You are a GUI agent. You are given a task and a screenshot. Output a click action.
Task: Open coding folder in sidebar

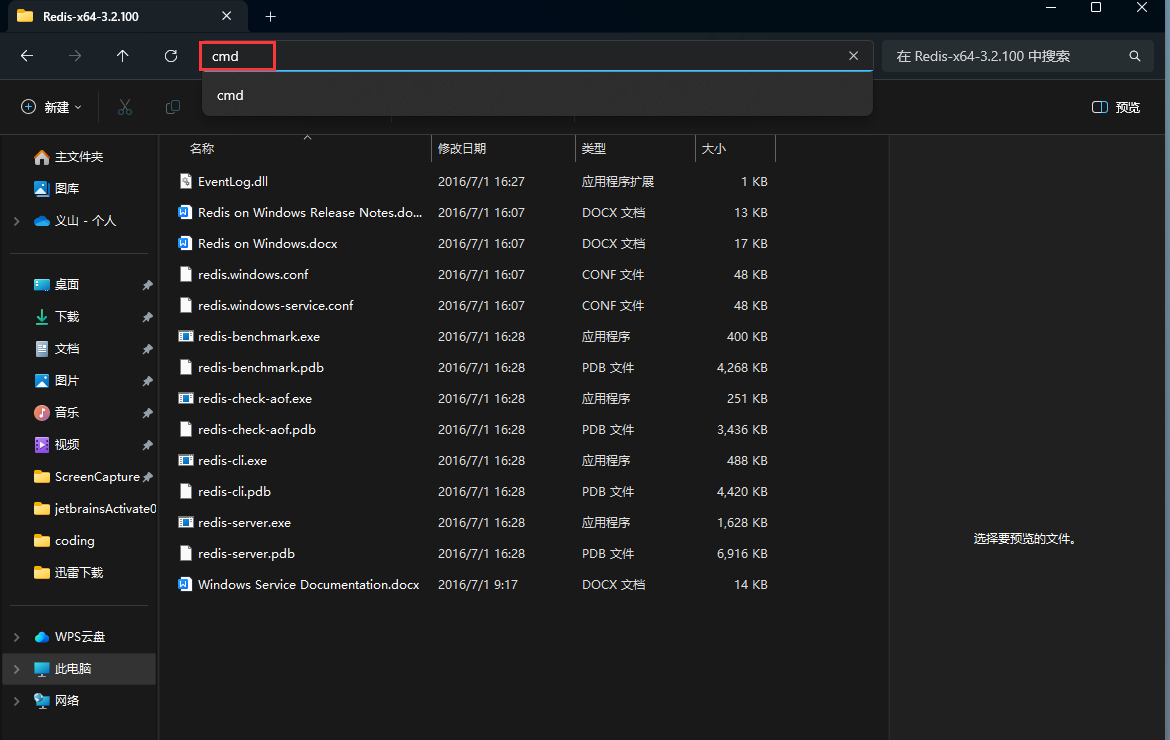pyautogui.click(x=75, y=541)
